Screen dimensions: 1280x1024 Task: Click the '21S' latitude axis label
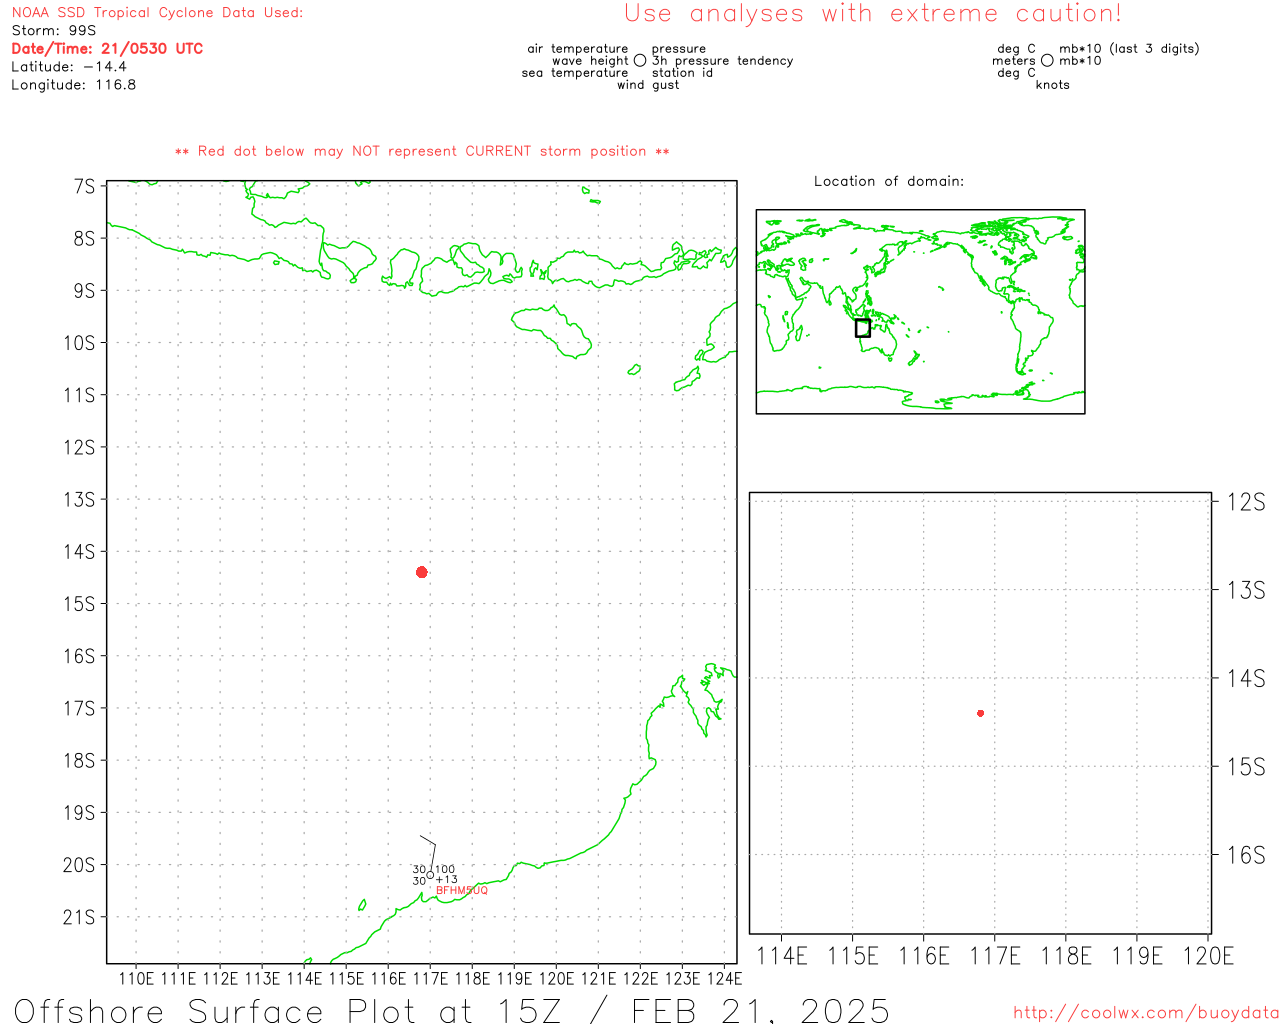pyautogui.click(x=79, y=917)
